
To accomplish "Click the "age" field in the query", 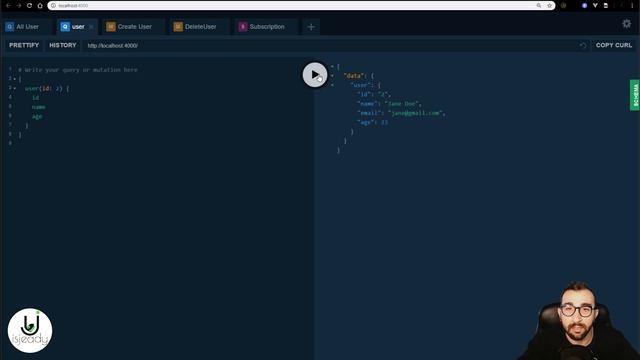I will pos(37,116).
